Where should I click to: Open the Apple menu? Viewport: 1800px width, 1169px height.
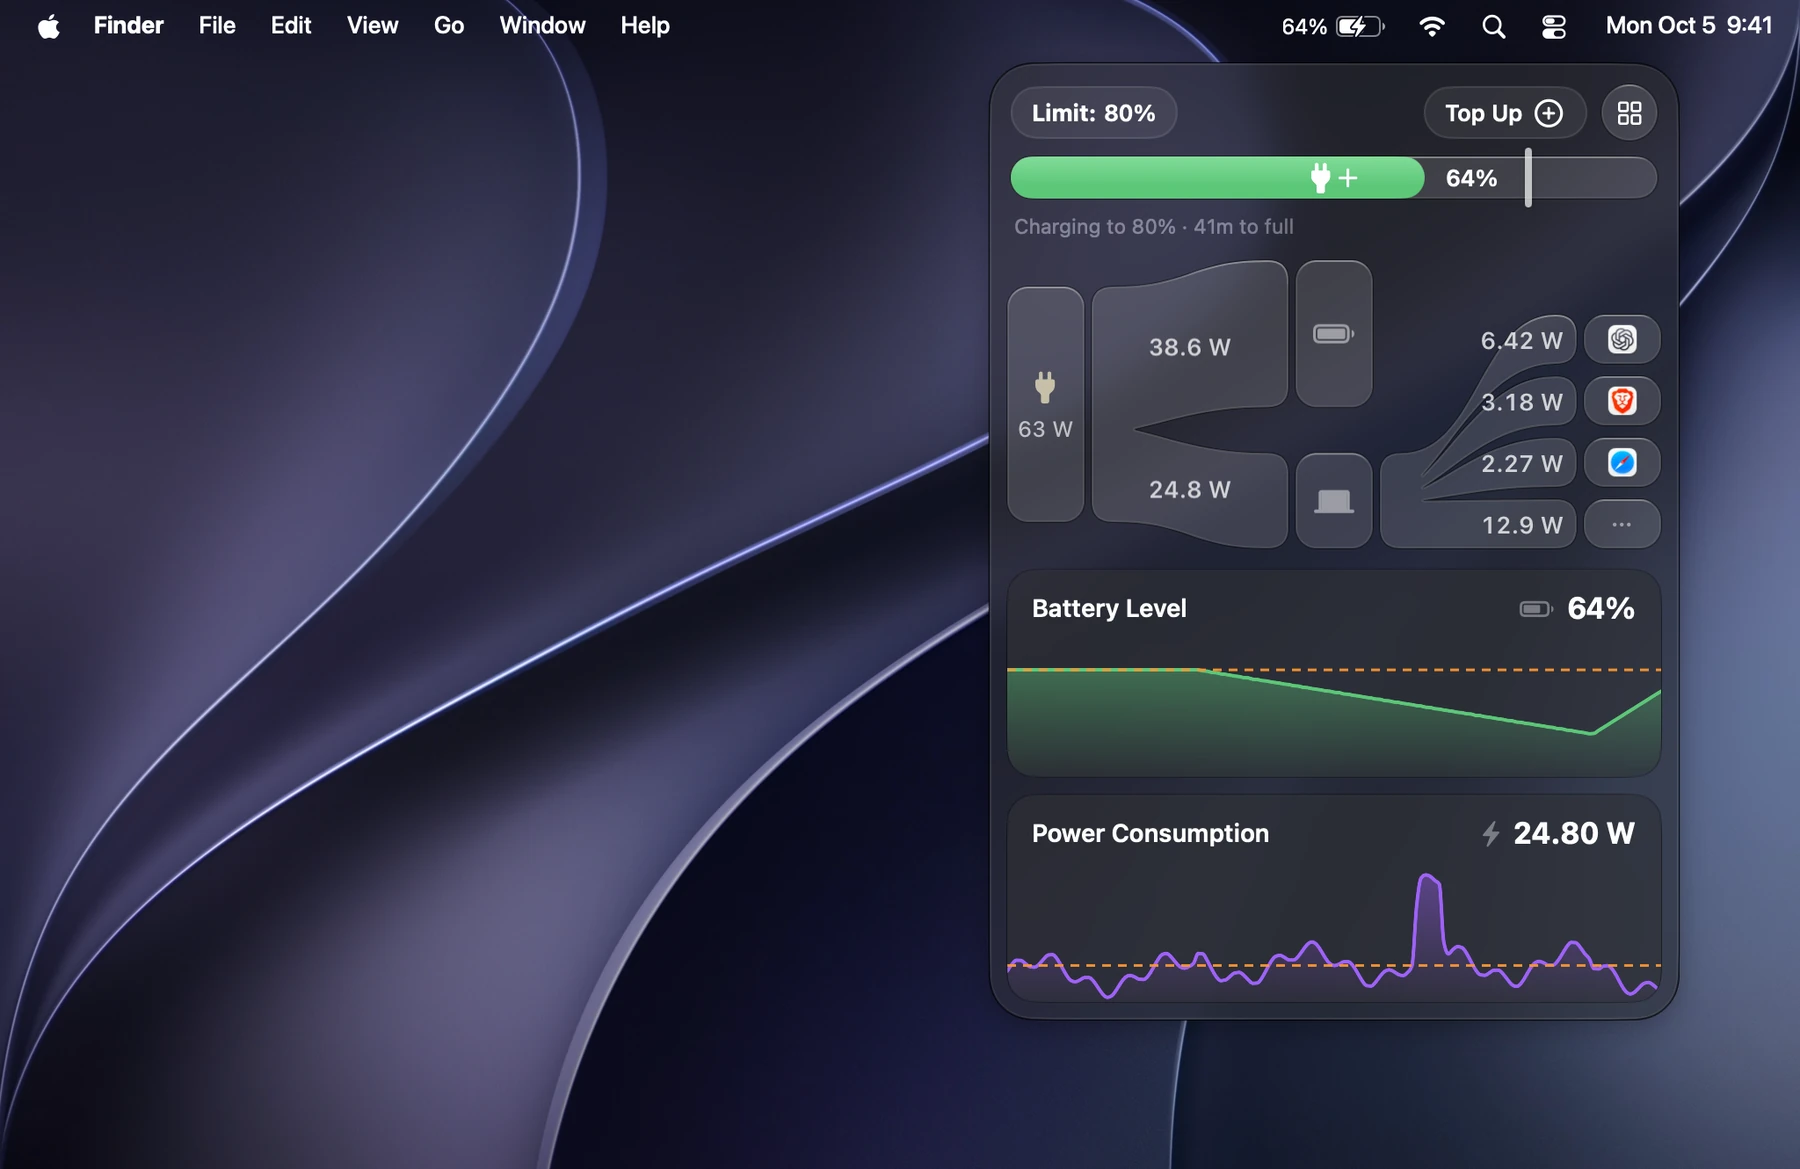click(48, 26)
